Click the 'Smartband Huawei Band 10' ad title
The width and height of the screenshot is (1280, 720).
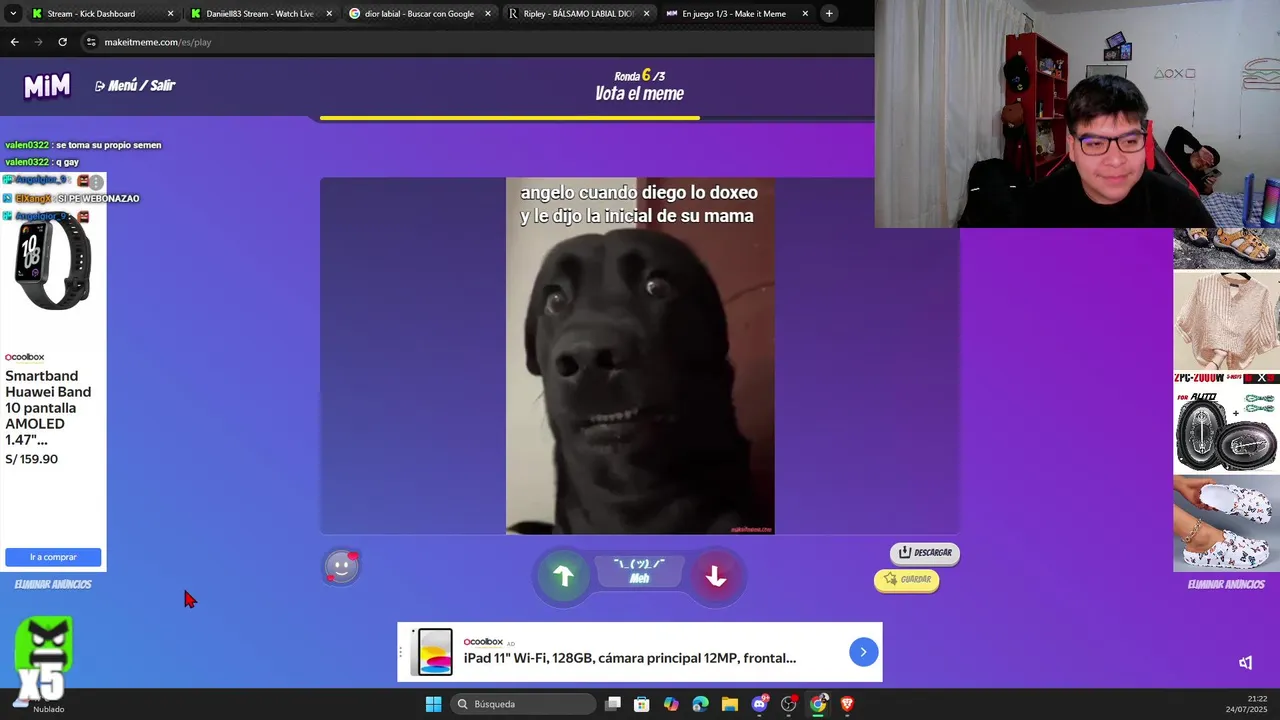click(x=48, y=408)
